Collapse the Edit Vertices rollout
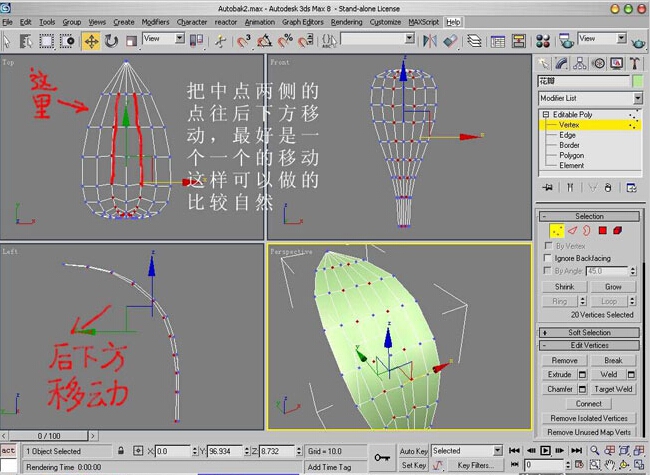The image size is (650, 475). point(589,345)
